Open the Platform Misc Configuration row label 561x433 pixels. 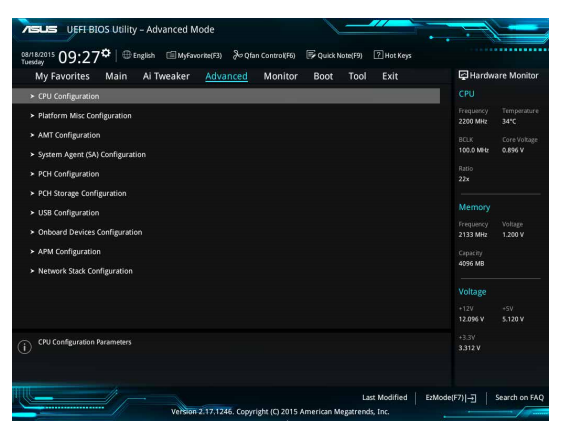[85, 116]
